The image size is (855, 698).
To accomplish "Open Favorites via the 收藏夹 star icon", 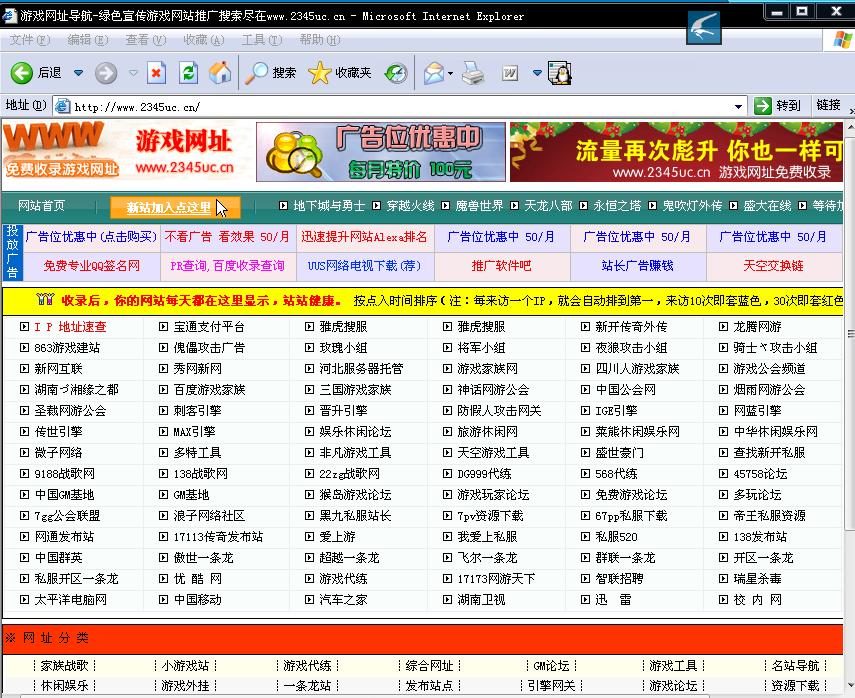I will 319,72.
